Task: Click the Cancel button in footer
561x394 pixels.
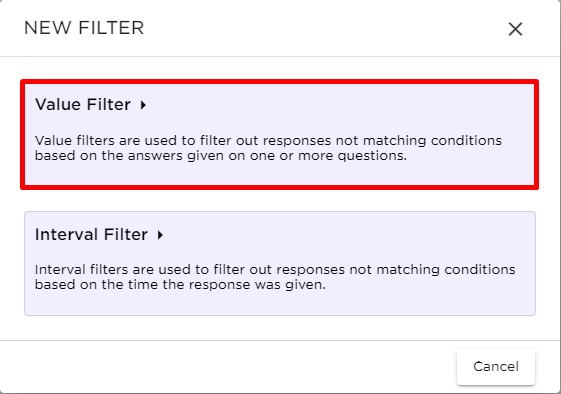Action: coord(496,366)
